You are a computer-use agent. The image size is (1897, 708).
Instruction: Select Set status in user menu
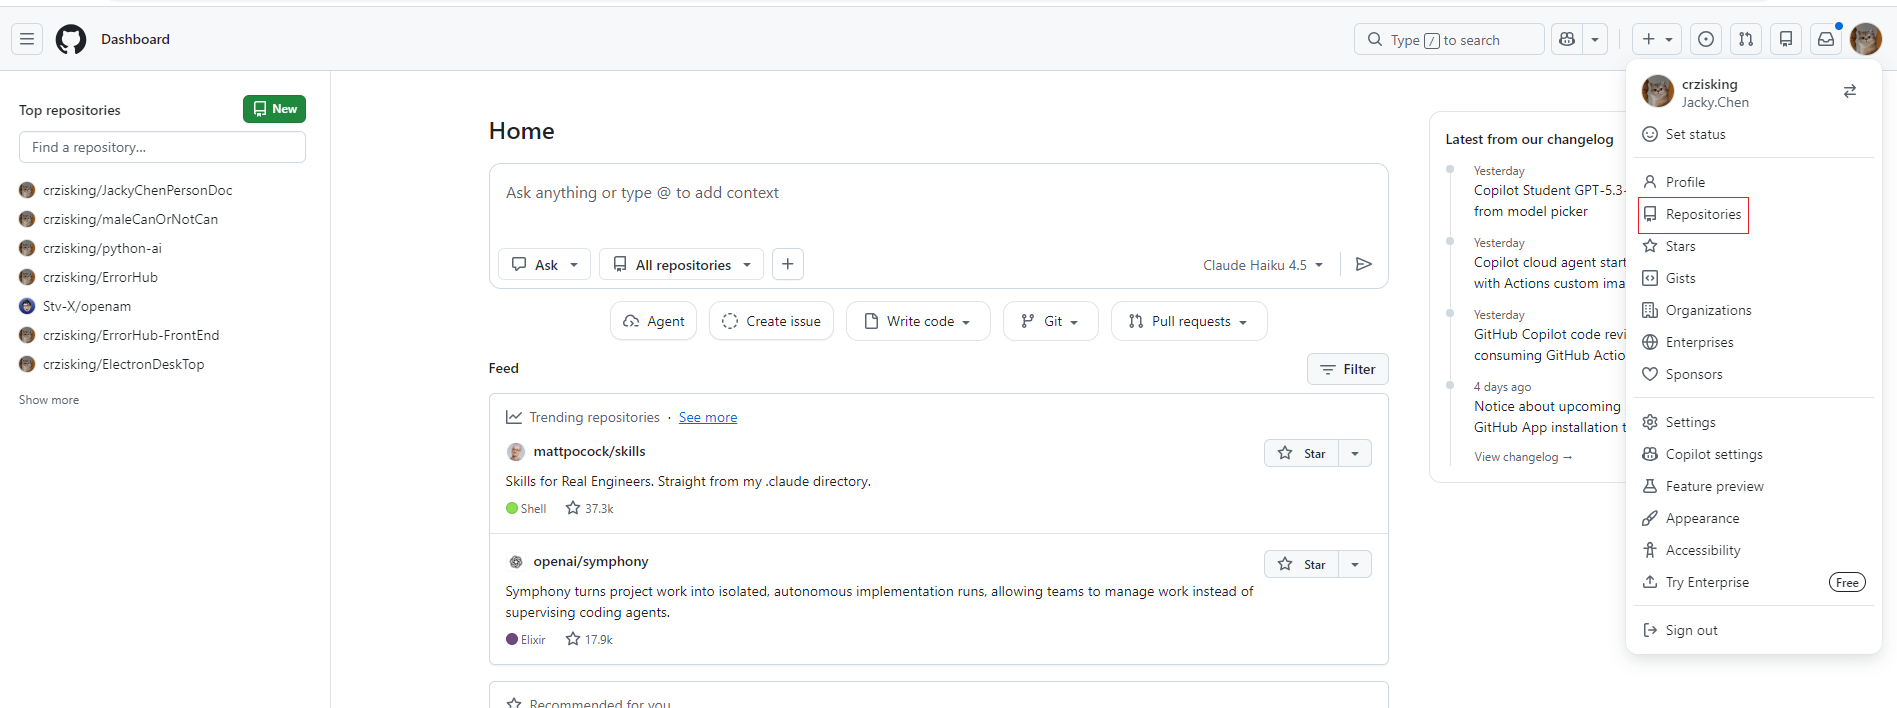(1754, 134)
